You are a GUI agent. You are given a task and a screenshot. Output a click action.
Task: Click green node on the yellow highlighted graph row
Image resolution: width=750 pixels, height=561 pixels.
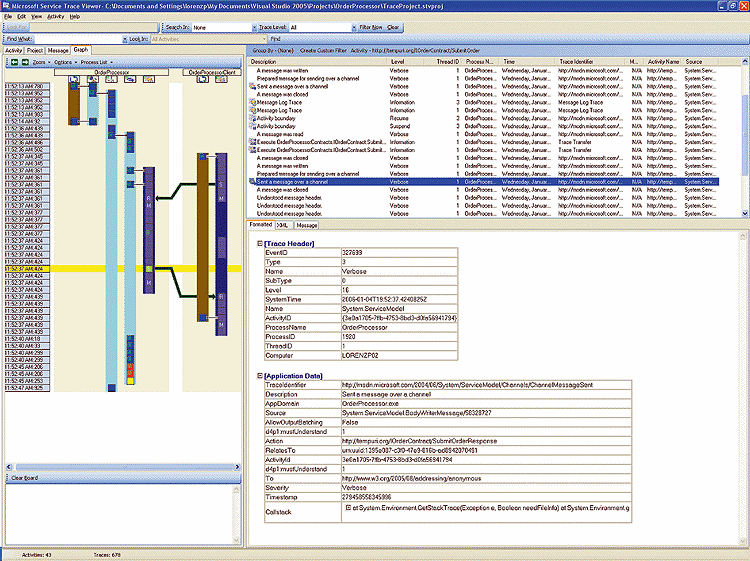pos(149,269)
